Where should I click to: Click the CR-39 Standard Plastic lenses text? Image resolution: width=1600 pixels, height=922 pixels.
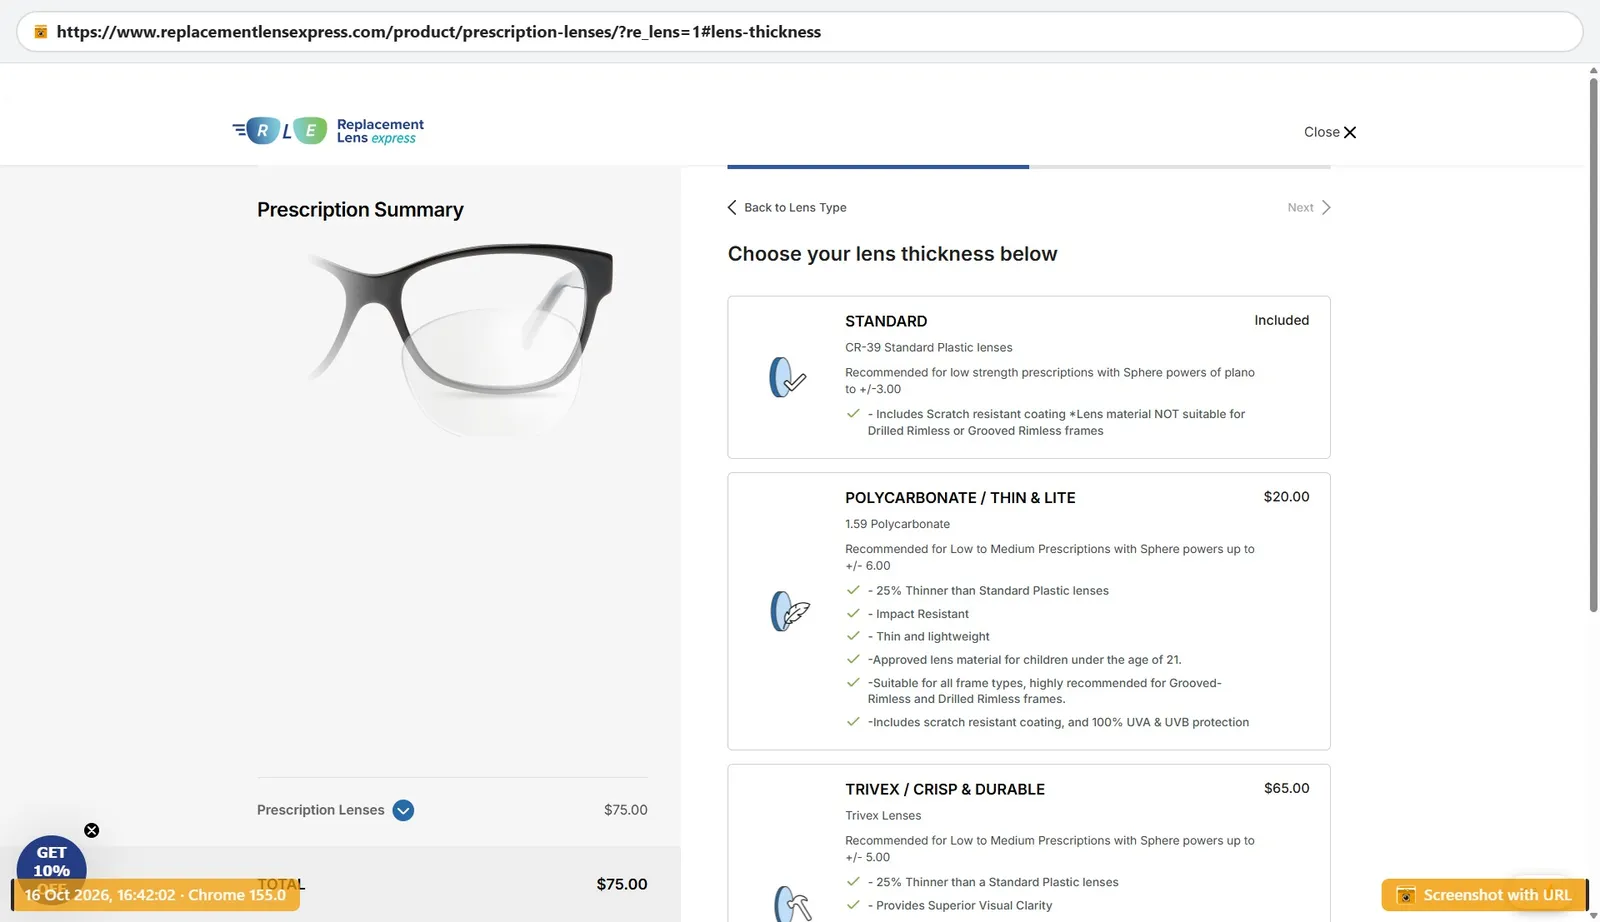[x=928, y=347]
